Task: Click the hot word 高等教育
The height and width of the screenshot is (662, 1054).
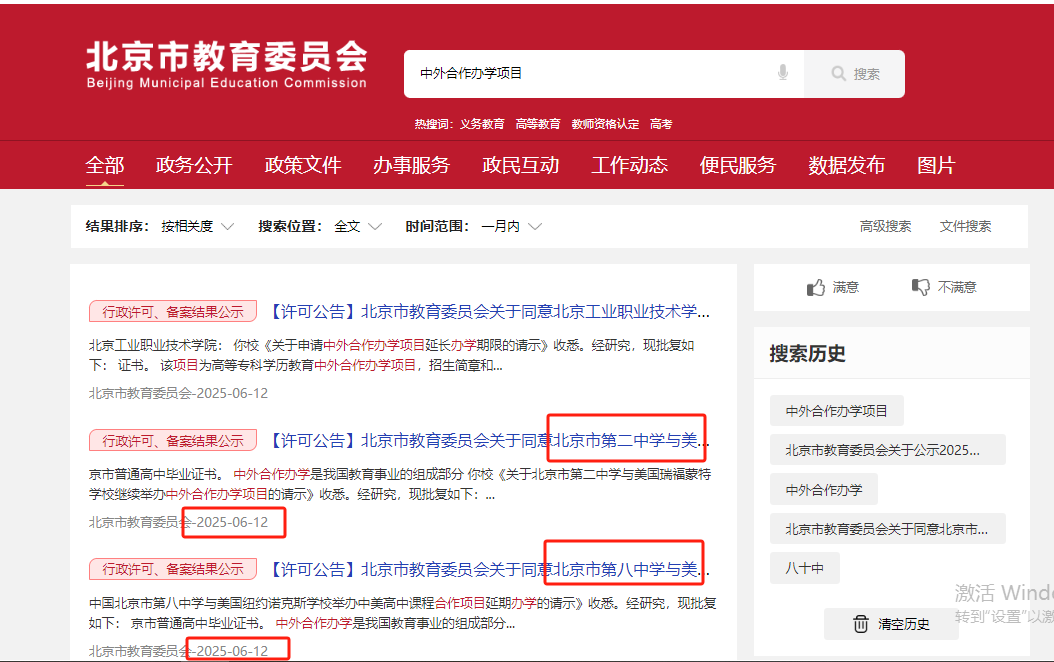Action: coord(538,124)
